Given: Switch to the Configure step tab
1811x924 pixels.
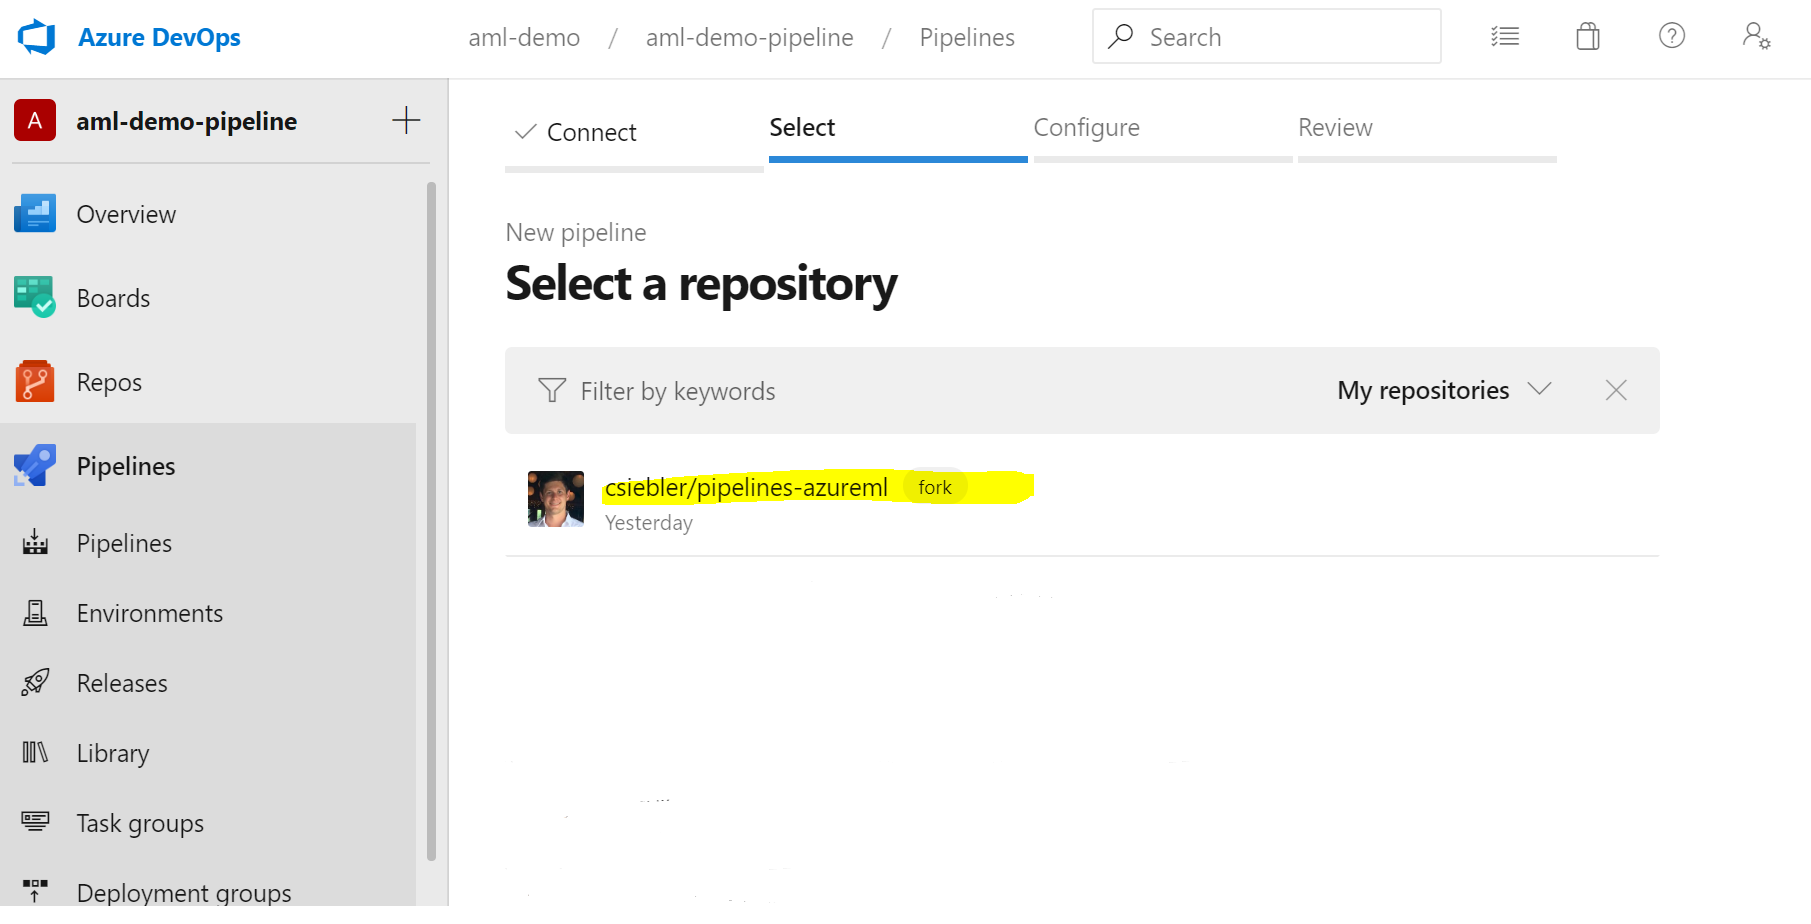Looking at the screenshot, I should pyautogui.click(x=1086, y=128).
